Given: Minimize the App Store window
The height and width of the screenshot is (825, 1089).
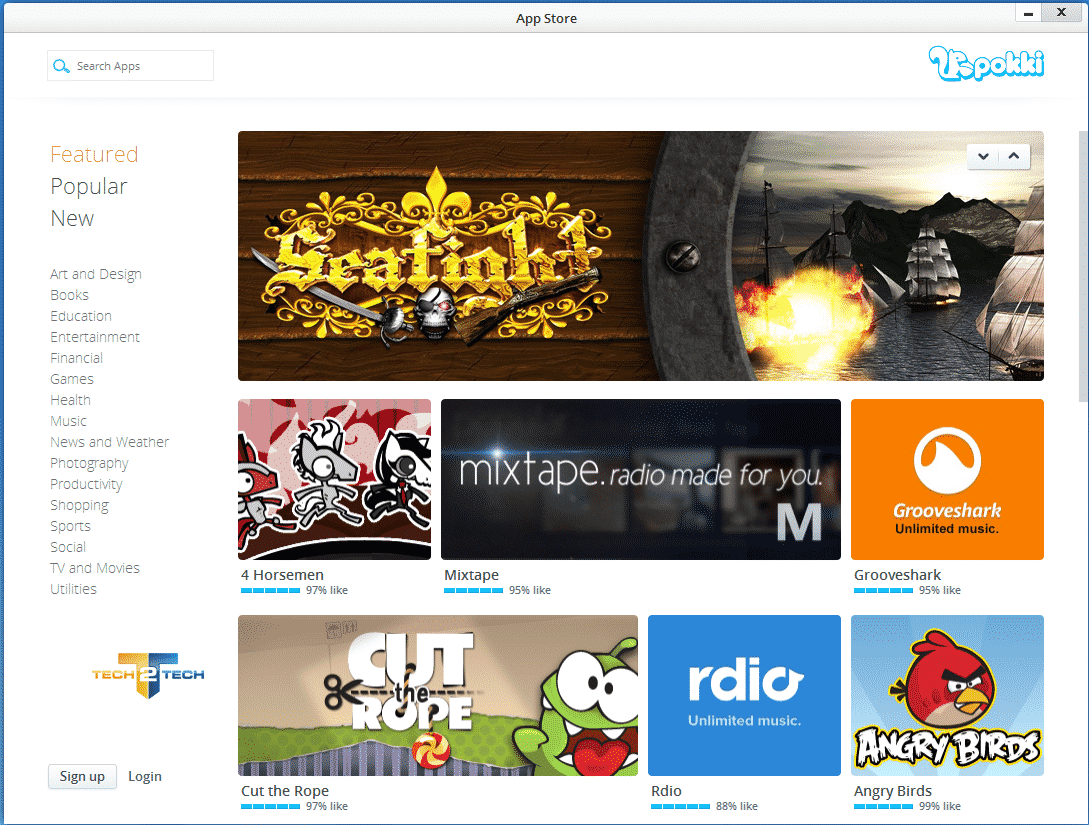Looking at the screenshot, I should click(x=1028, y=12).
